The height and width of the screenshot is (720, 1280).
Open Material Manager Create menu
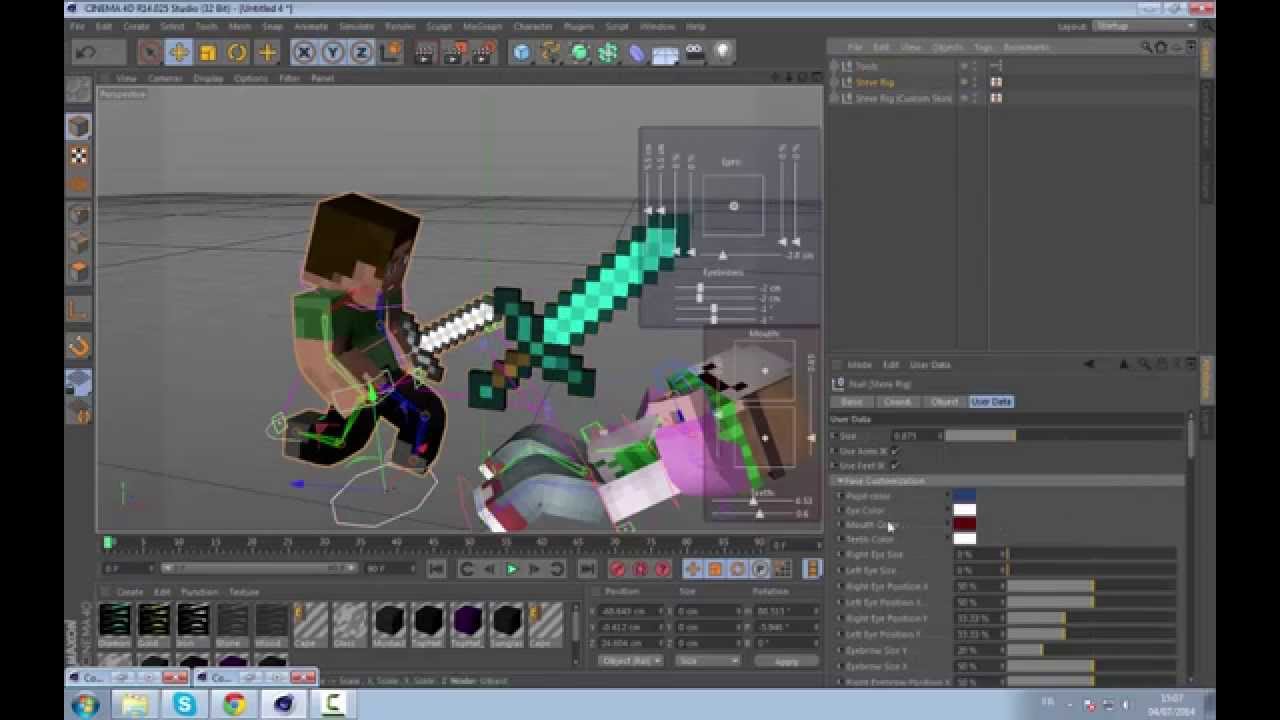click(130, 592)
